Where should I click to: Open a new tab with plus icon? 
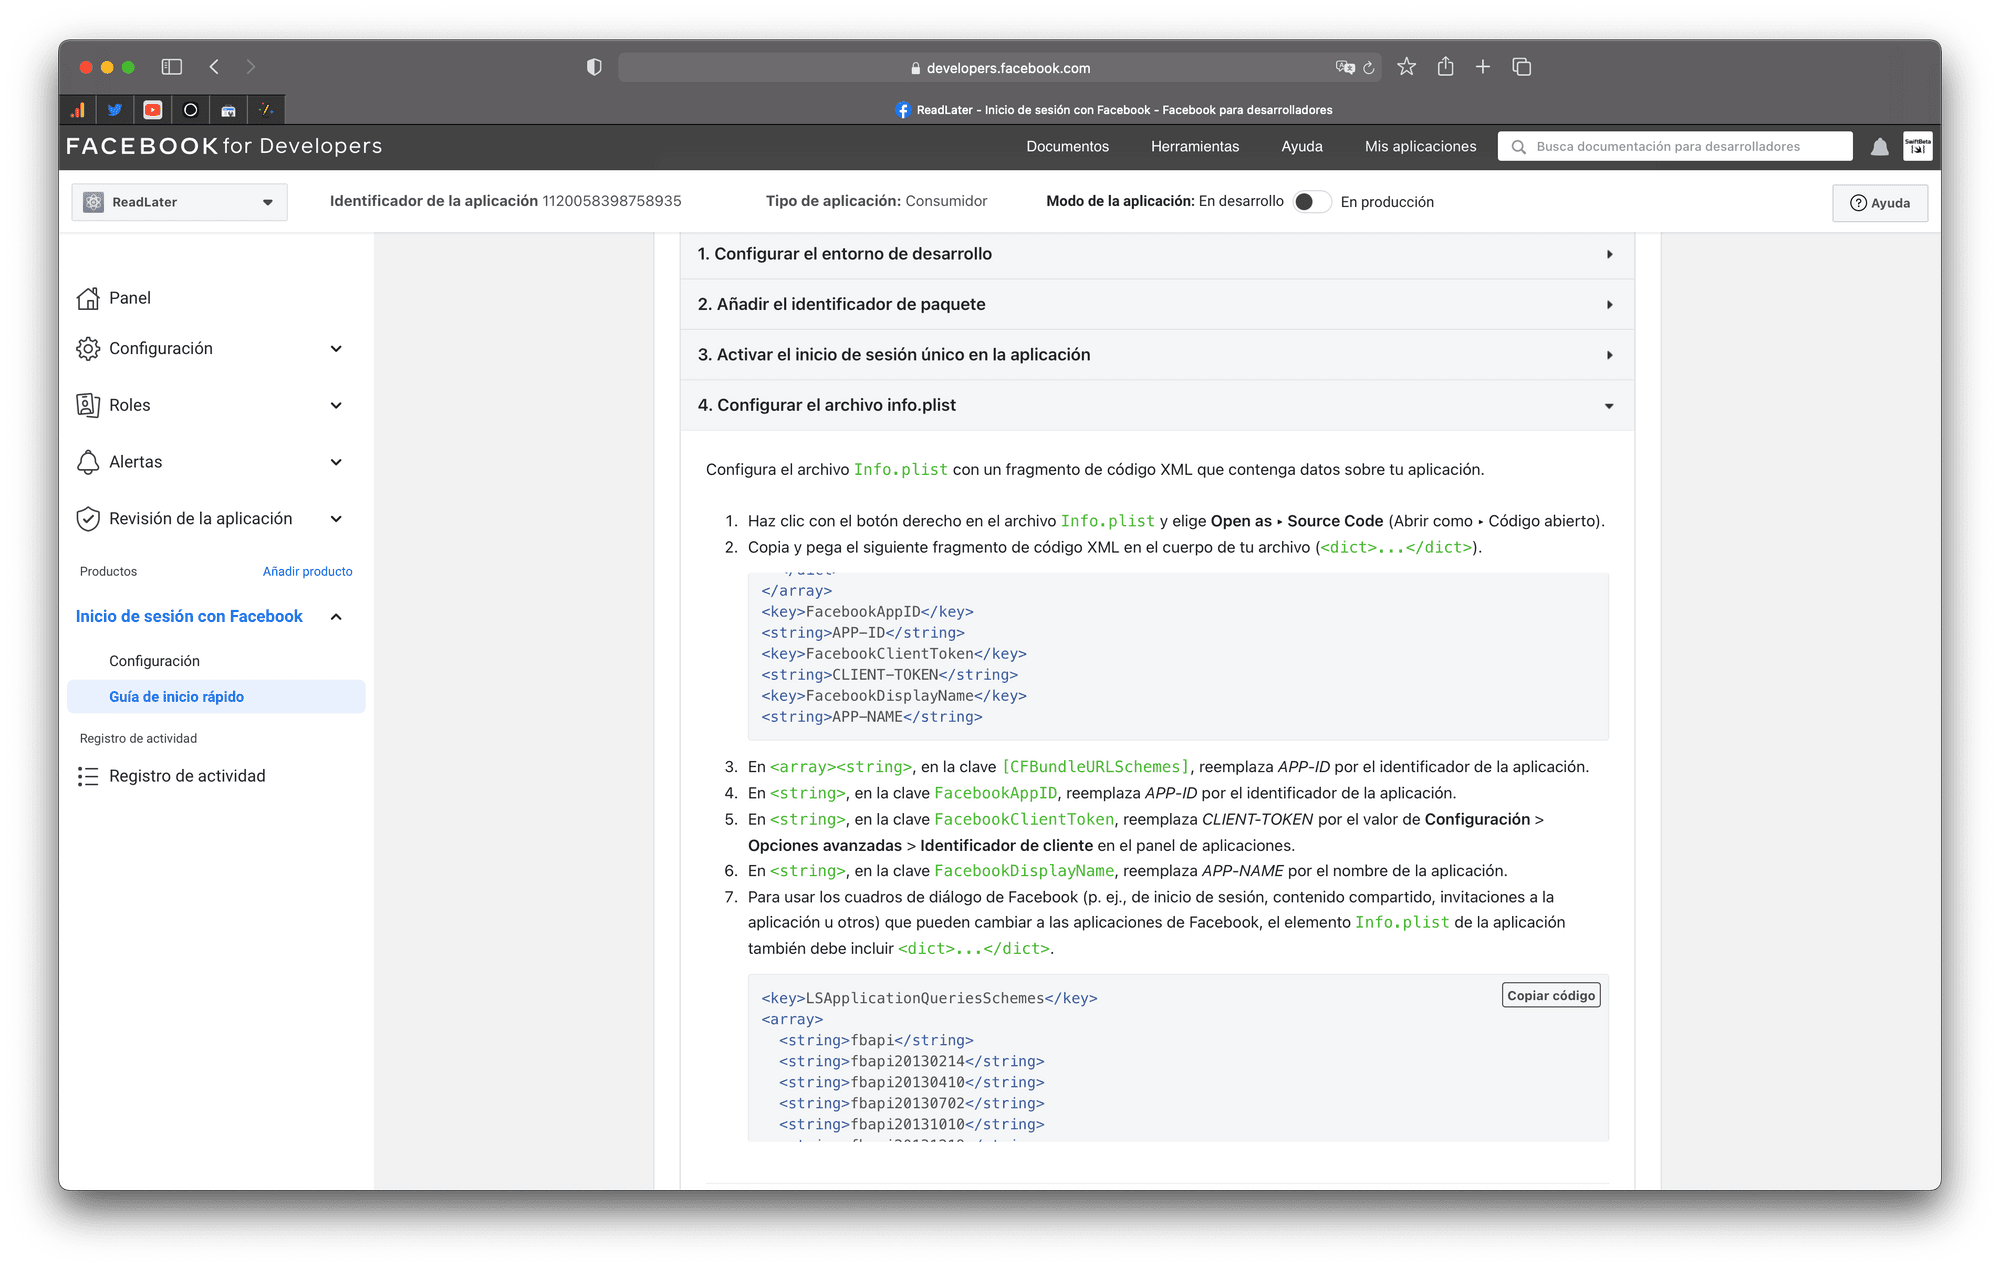tap(1483, 67)
